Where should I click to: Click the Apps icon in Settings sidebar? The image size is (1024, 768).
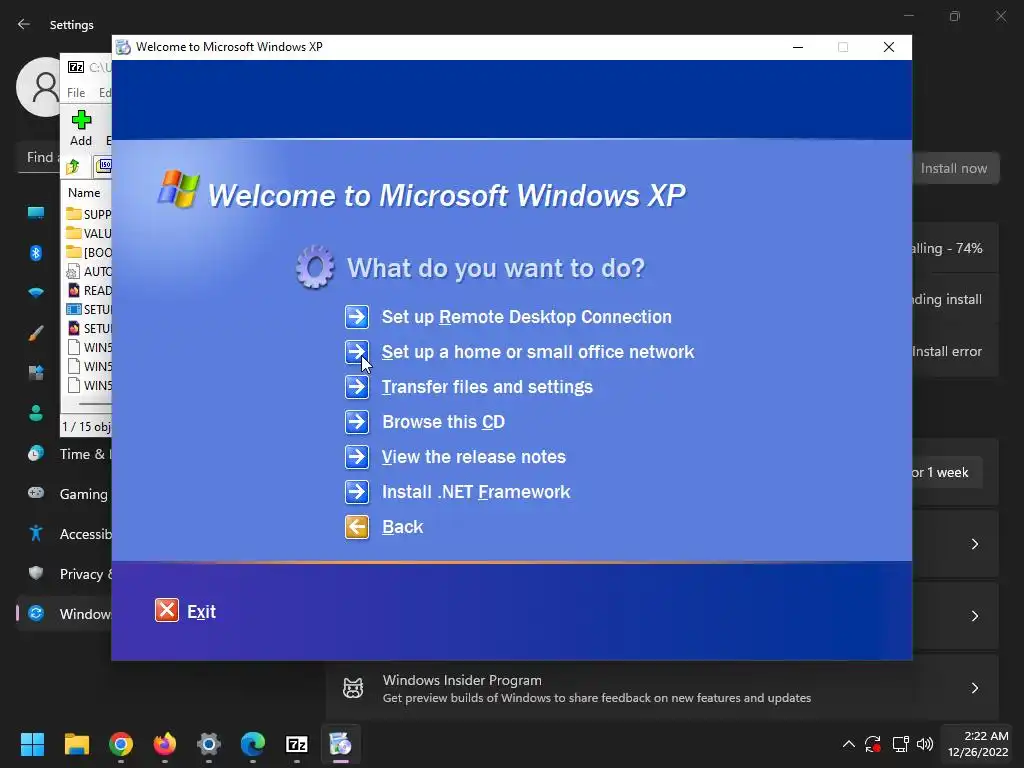[x=36, y=373]
